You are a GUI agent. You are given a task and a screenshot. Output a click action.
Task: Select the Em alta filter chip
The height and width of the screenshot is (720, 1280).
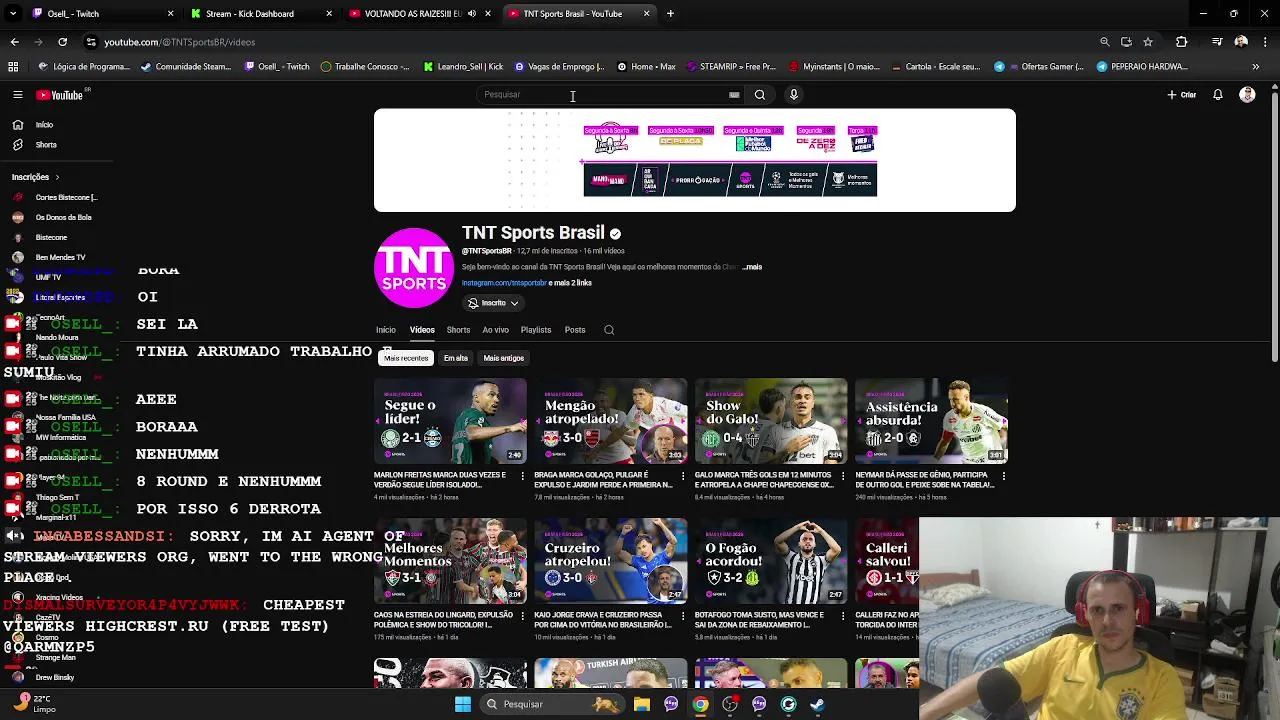[x=455, y=358]
